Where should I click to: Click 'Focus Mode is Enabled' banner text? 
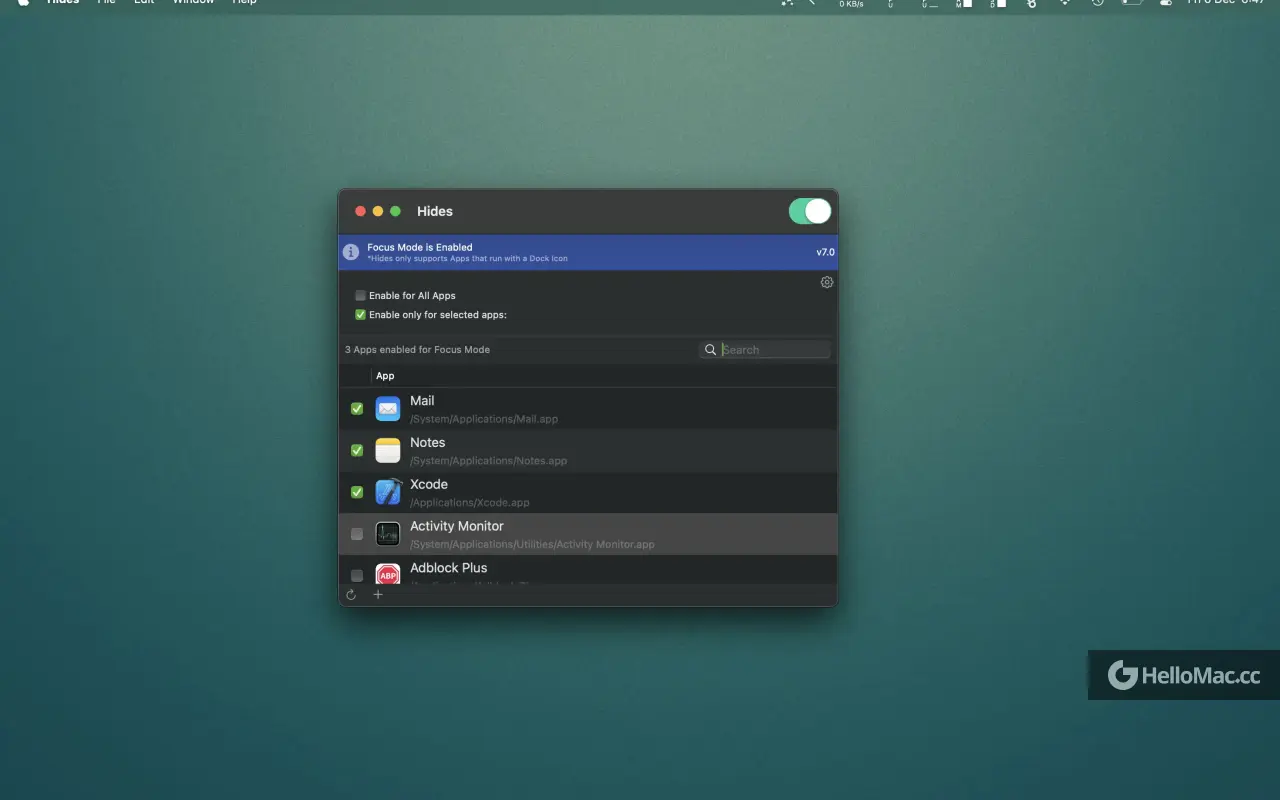pos(420,247)
